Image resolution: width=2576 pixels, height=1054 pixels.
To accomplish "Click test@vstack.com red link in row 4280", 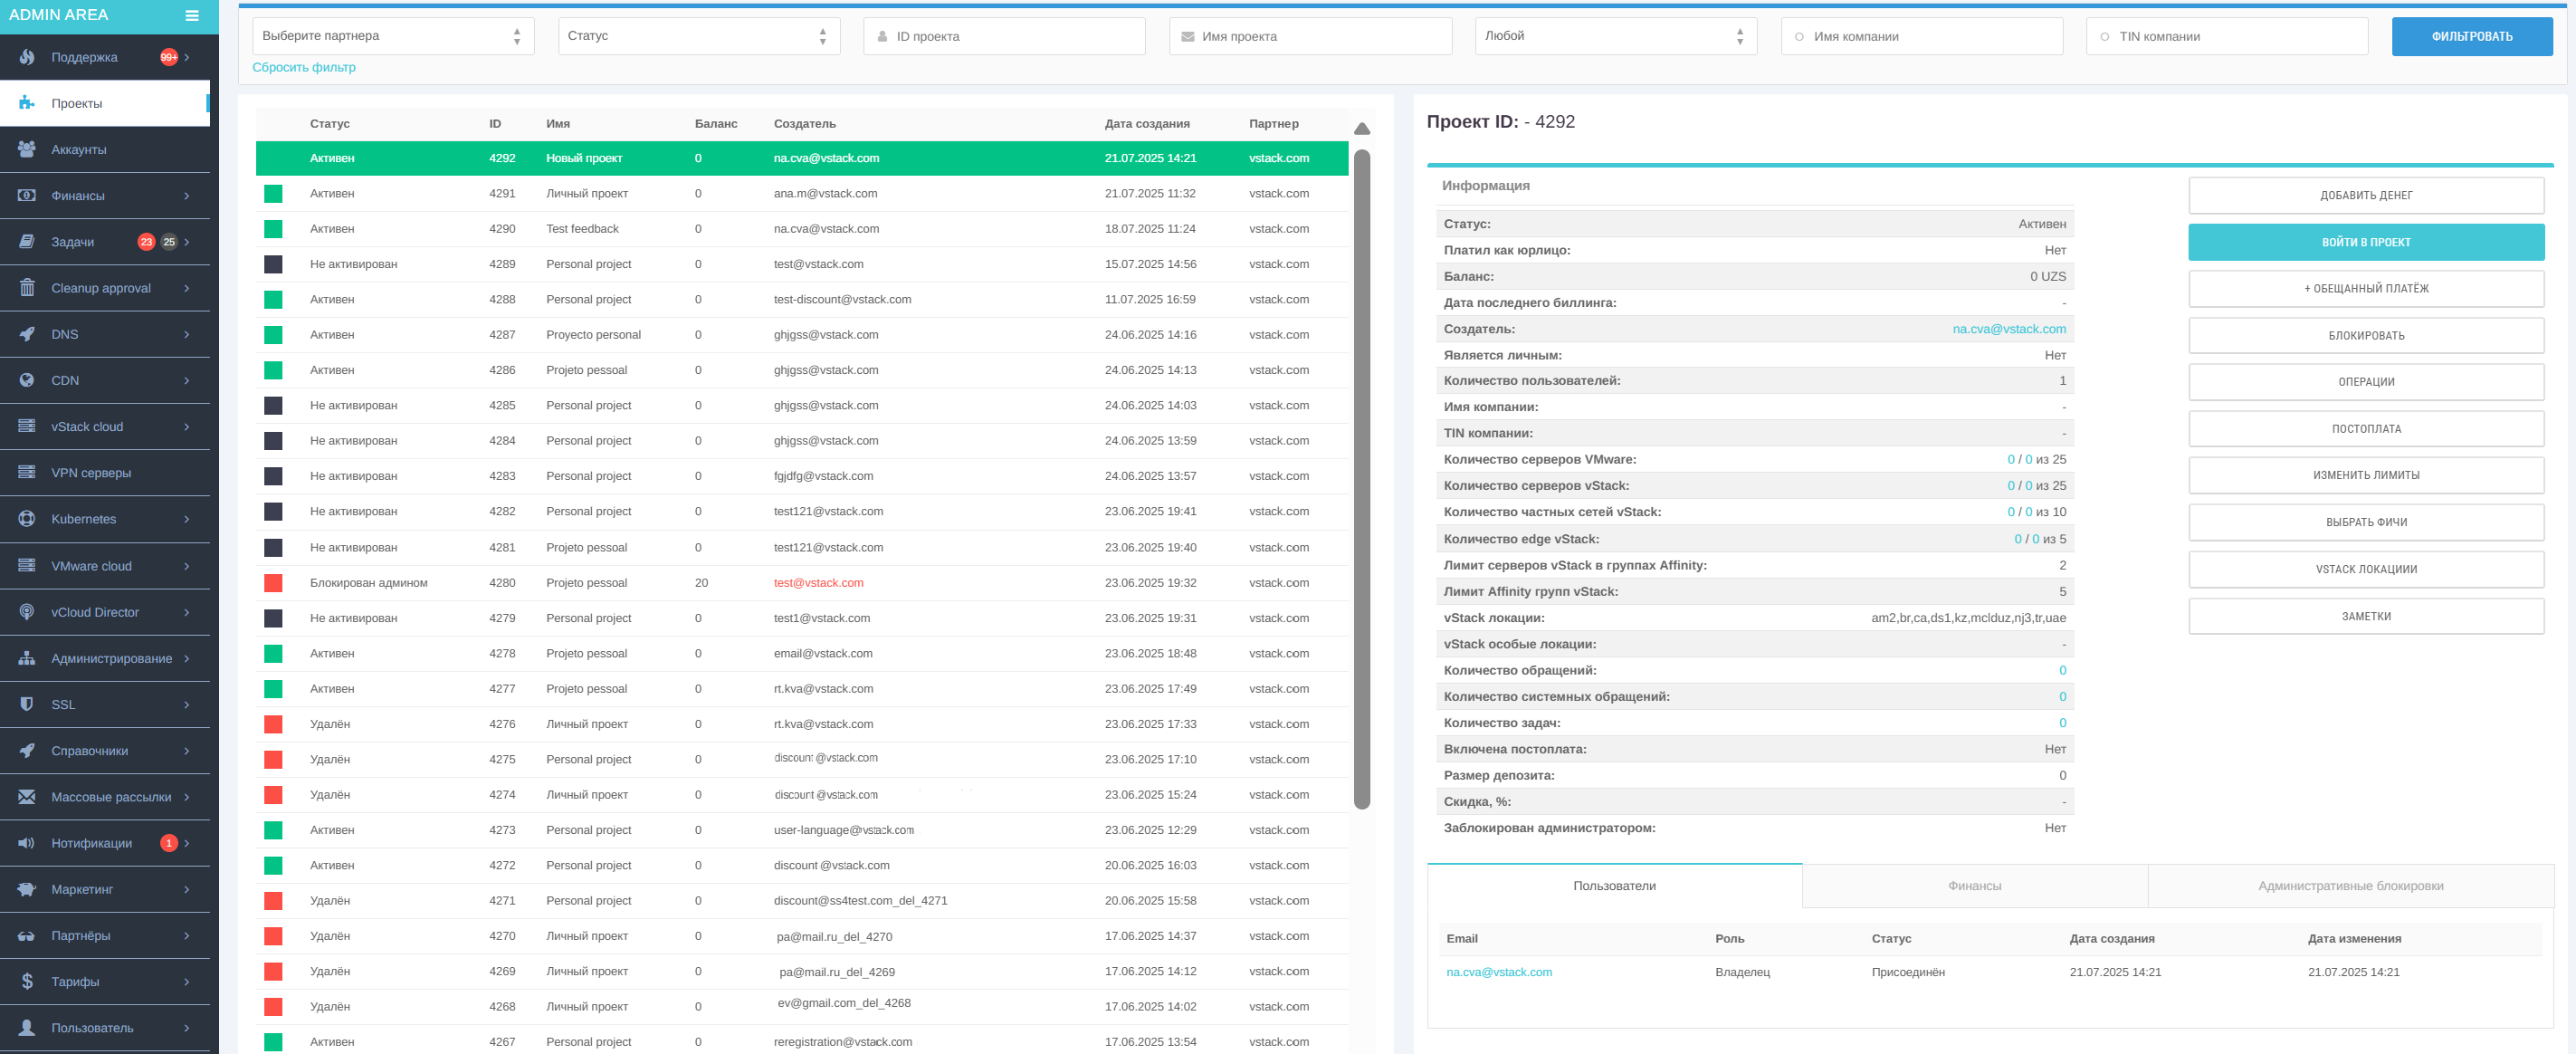I will click(x=818, y=583).
